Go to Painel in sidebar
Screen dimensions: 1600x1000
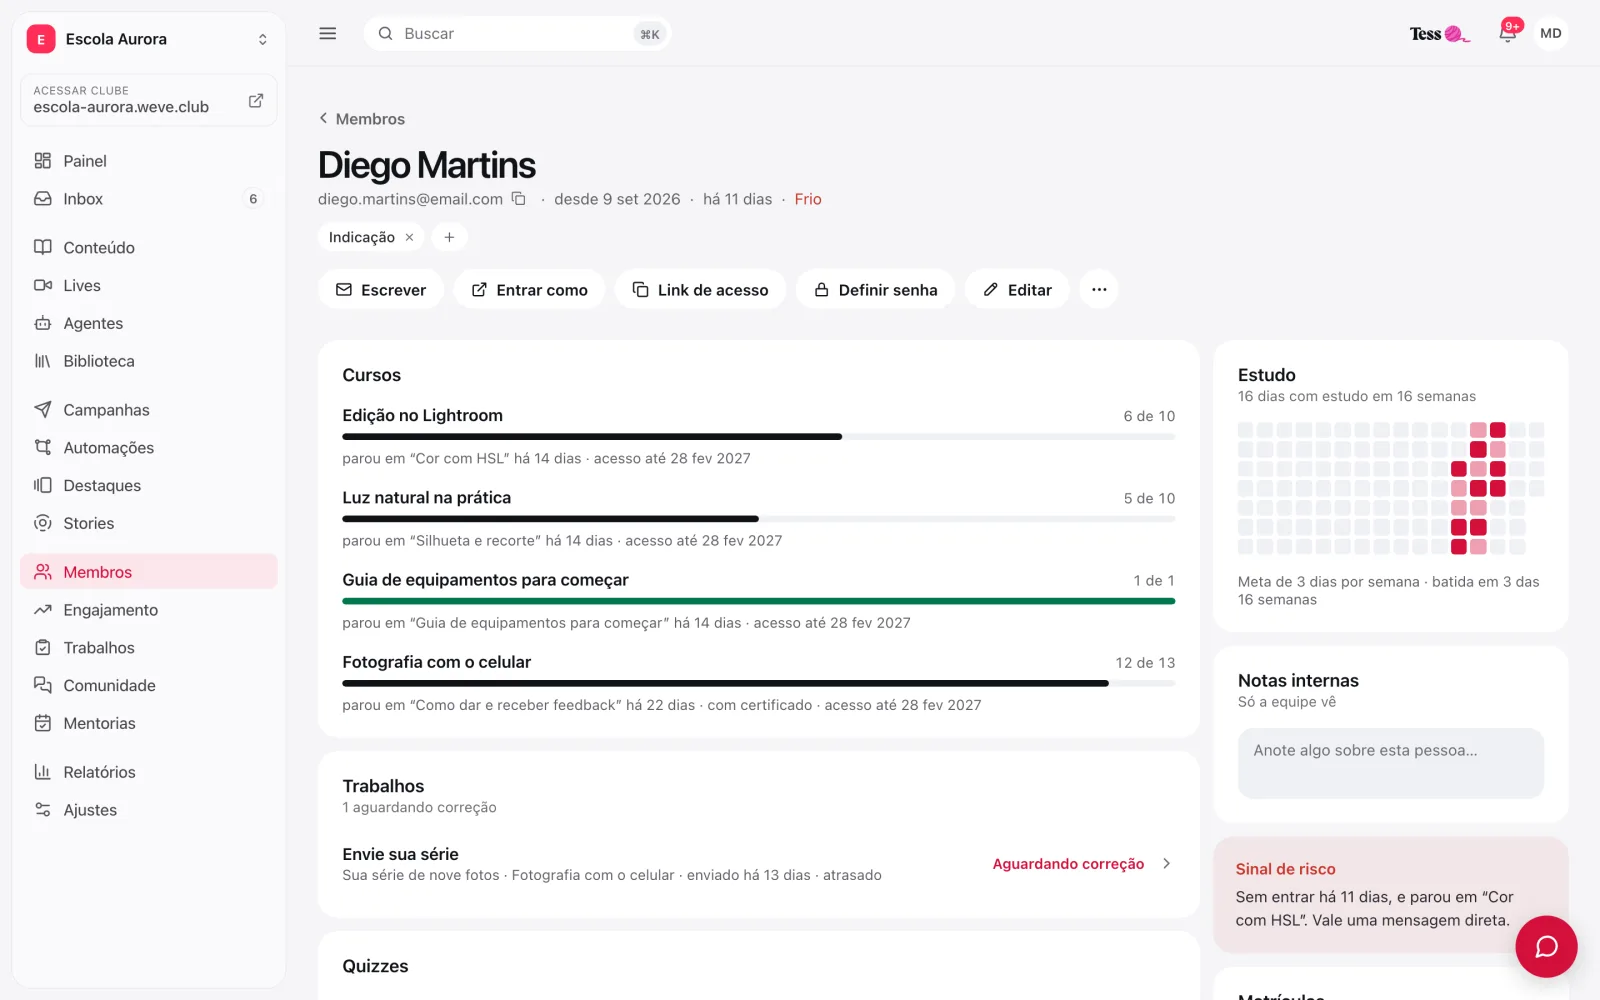[148, 161]
